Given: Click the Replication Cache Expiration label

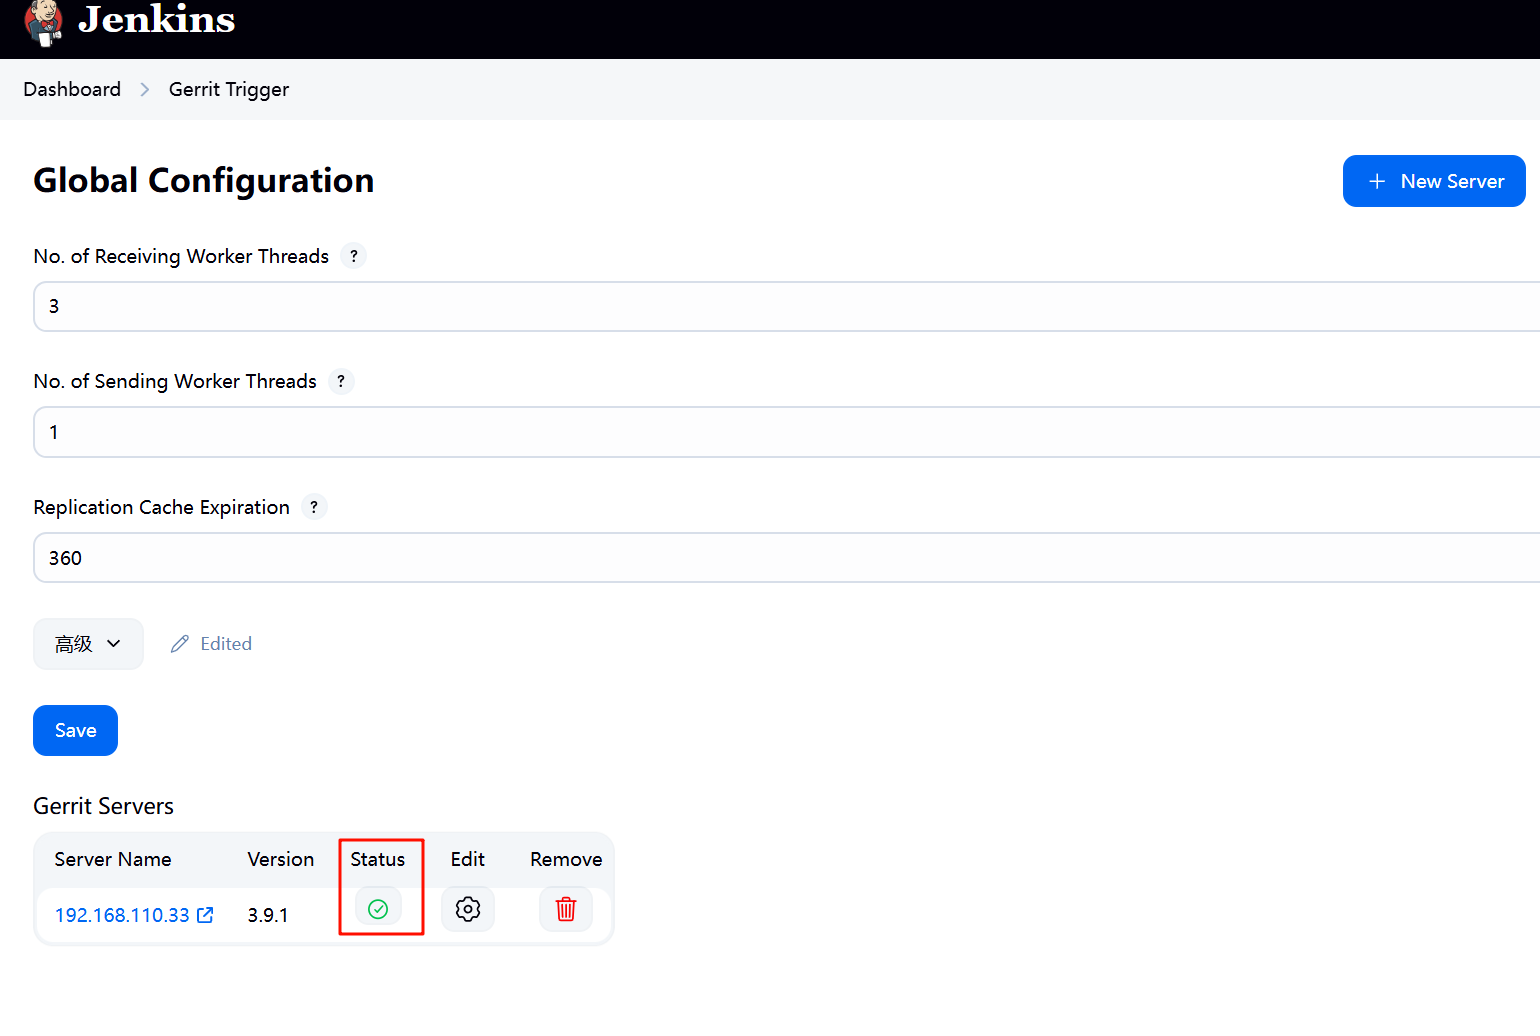Looking at the screenshot, I should 162,507.
